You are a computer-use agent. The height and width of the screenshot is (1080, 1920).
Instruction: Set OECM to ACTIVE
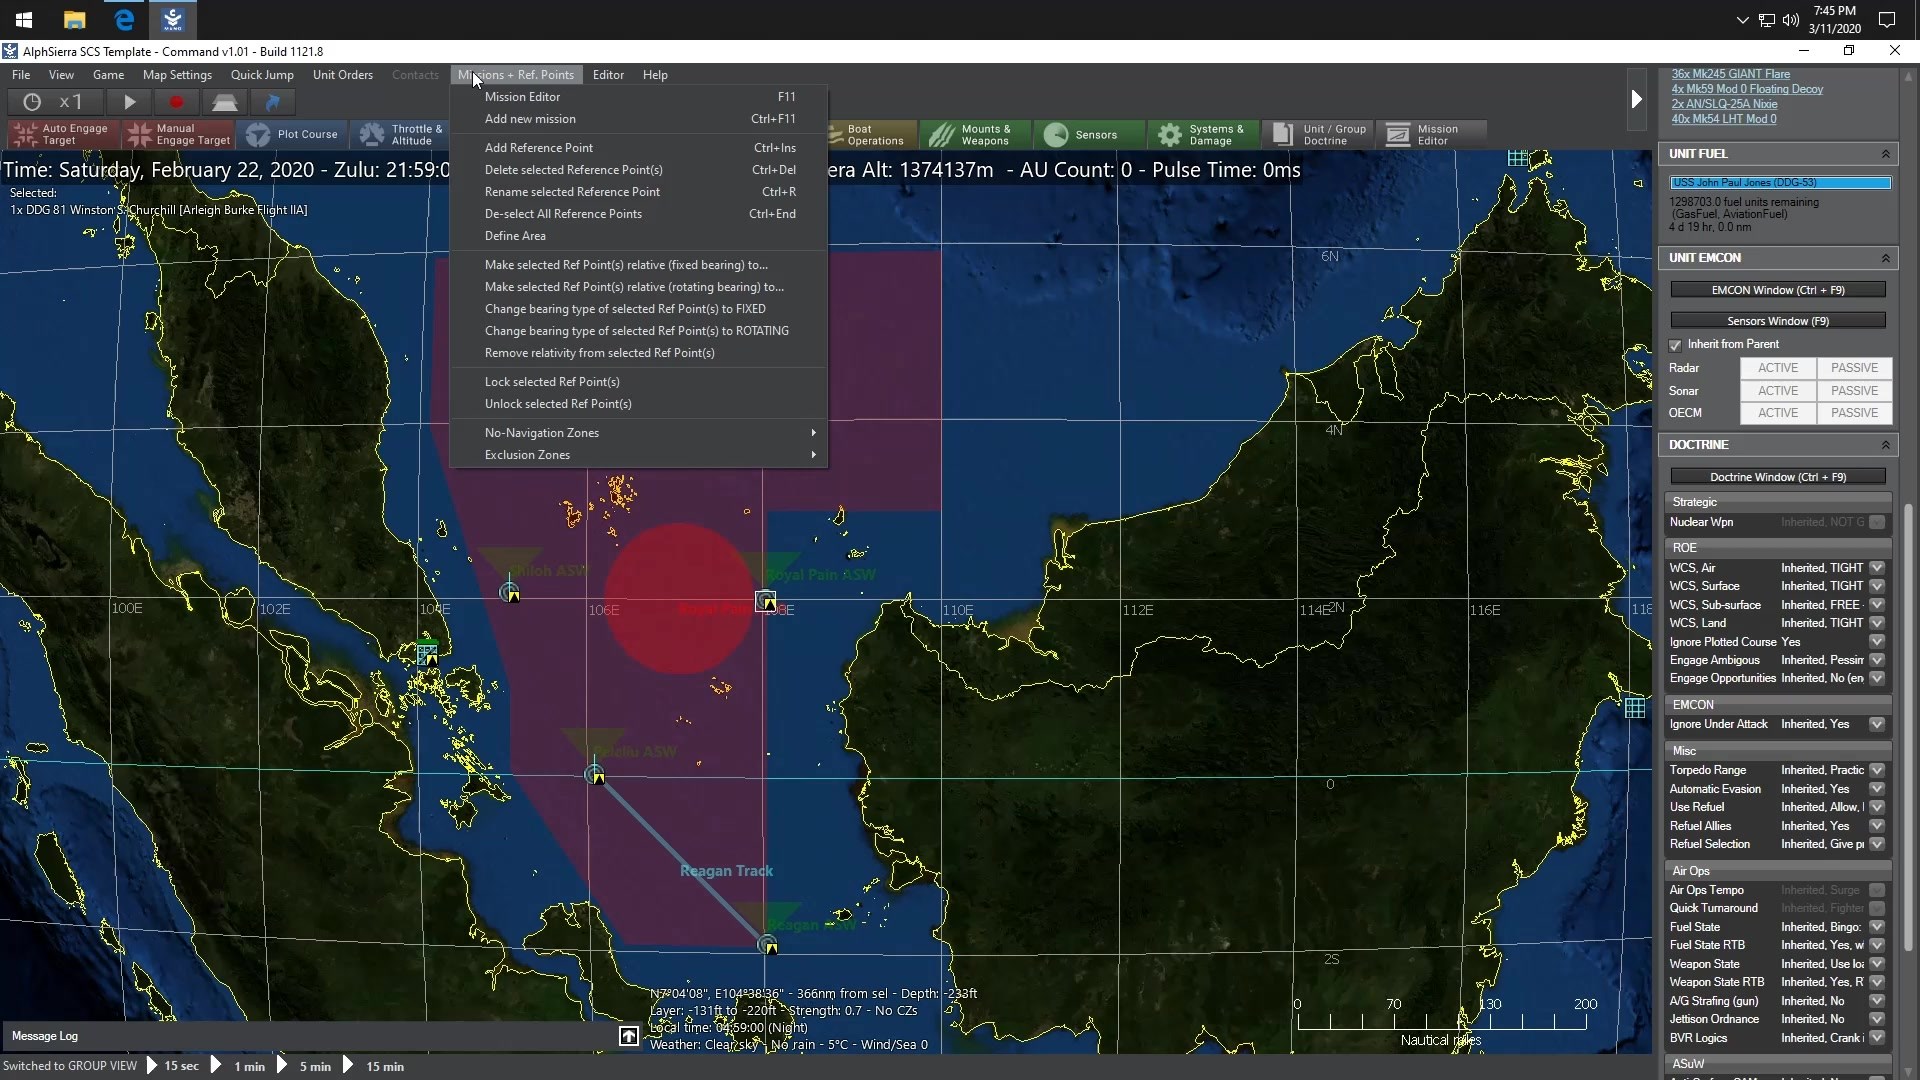pyautogui.click(x=1778, y=413)
